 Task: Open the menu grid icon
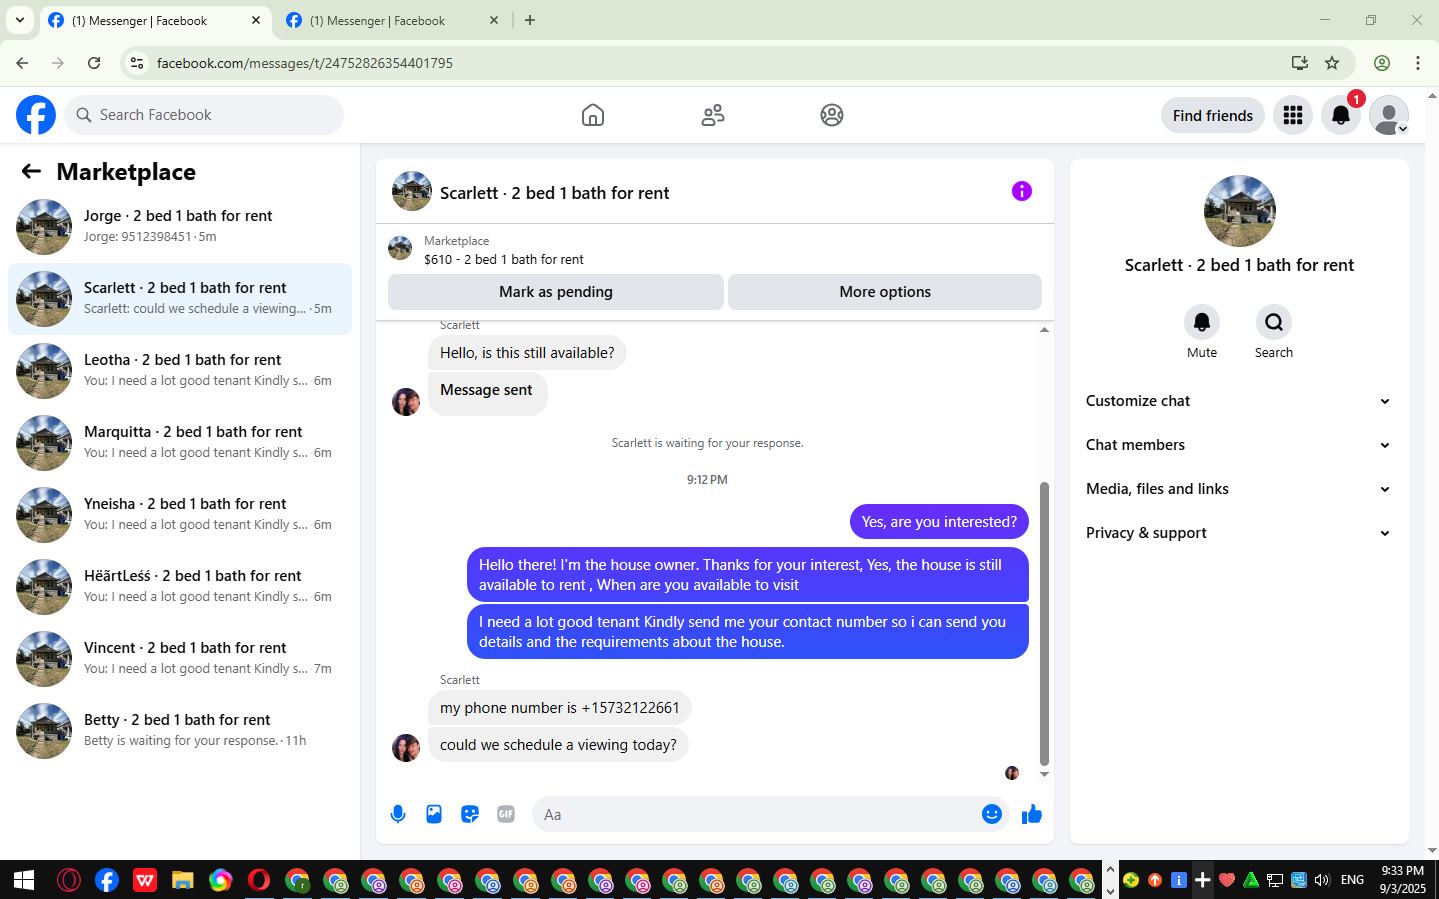[1293, 115]
